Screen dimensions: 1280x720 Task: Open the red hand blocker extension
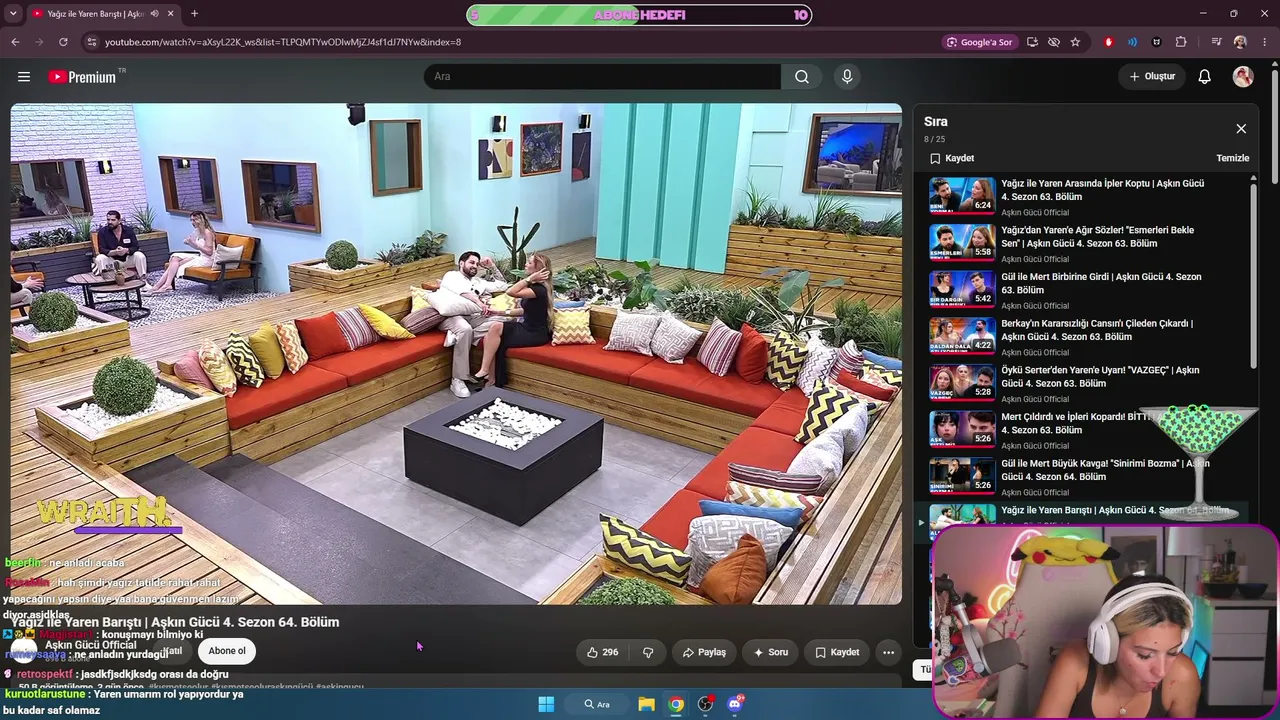coord(1108,42)
